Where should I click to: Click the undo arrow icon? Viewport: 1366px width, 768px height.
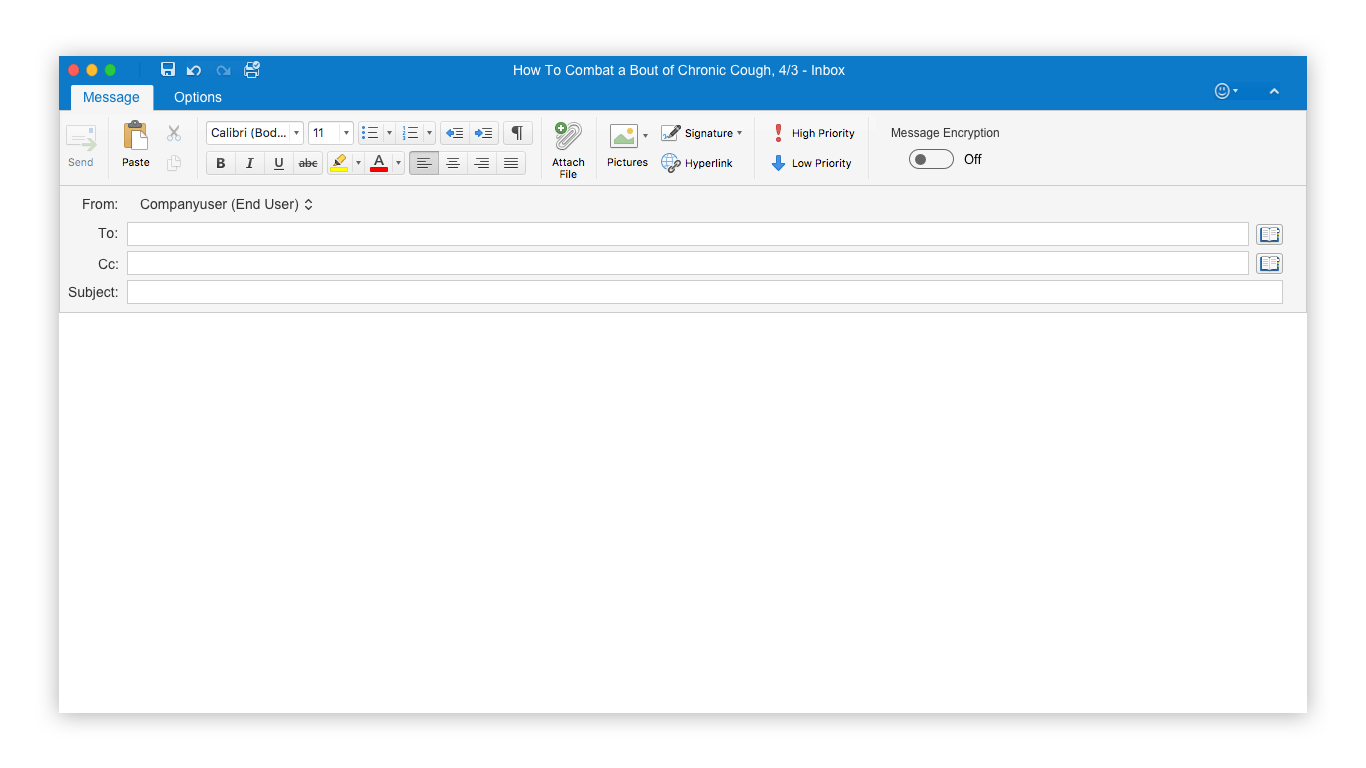pos(194,70)
